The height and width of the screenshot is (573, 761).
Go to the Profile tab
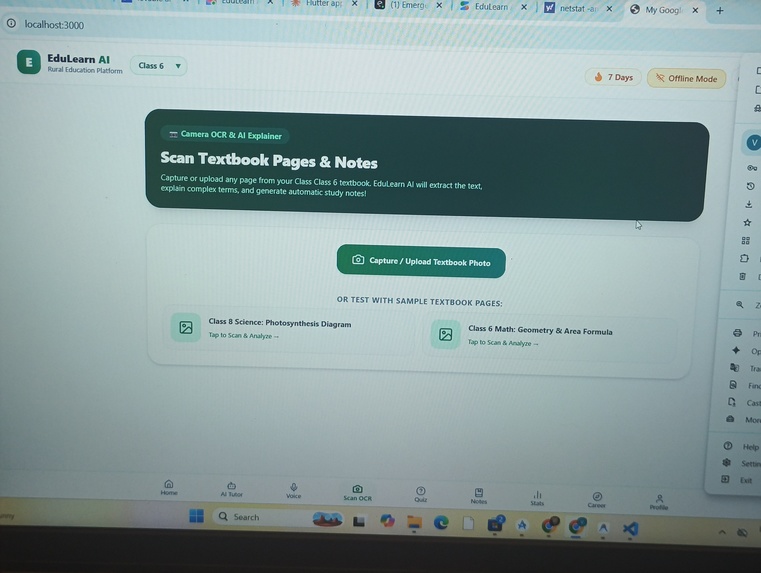click(x=659, y=502)
